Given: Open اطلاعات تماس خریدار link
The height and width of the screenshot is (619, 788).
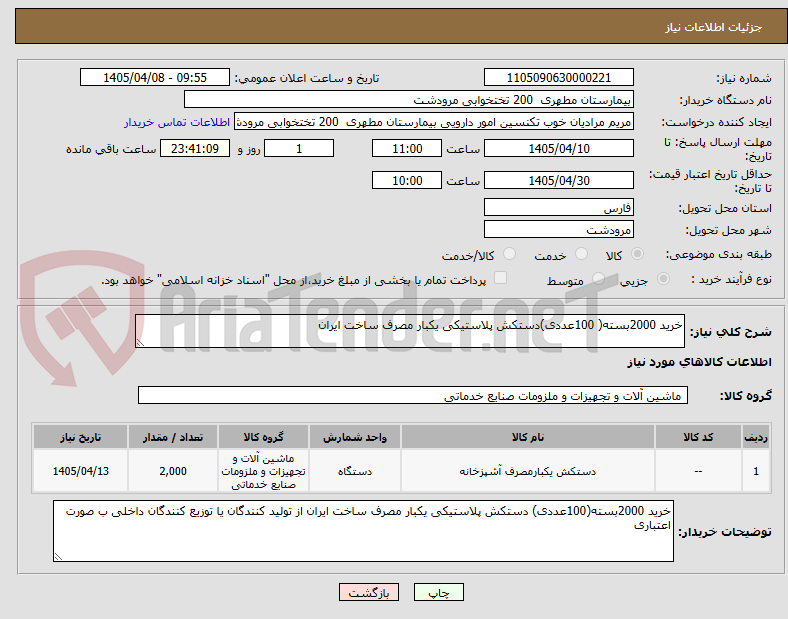Looking at the screenshot, I should [177, 122].
